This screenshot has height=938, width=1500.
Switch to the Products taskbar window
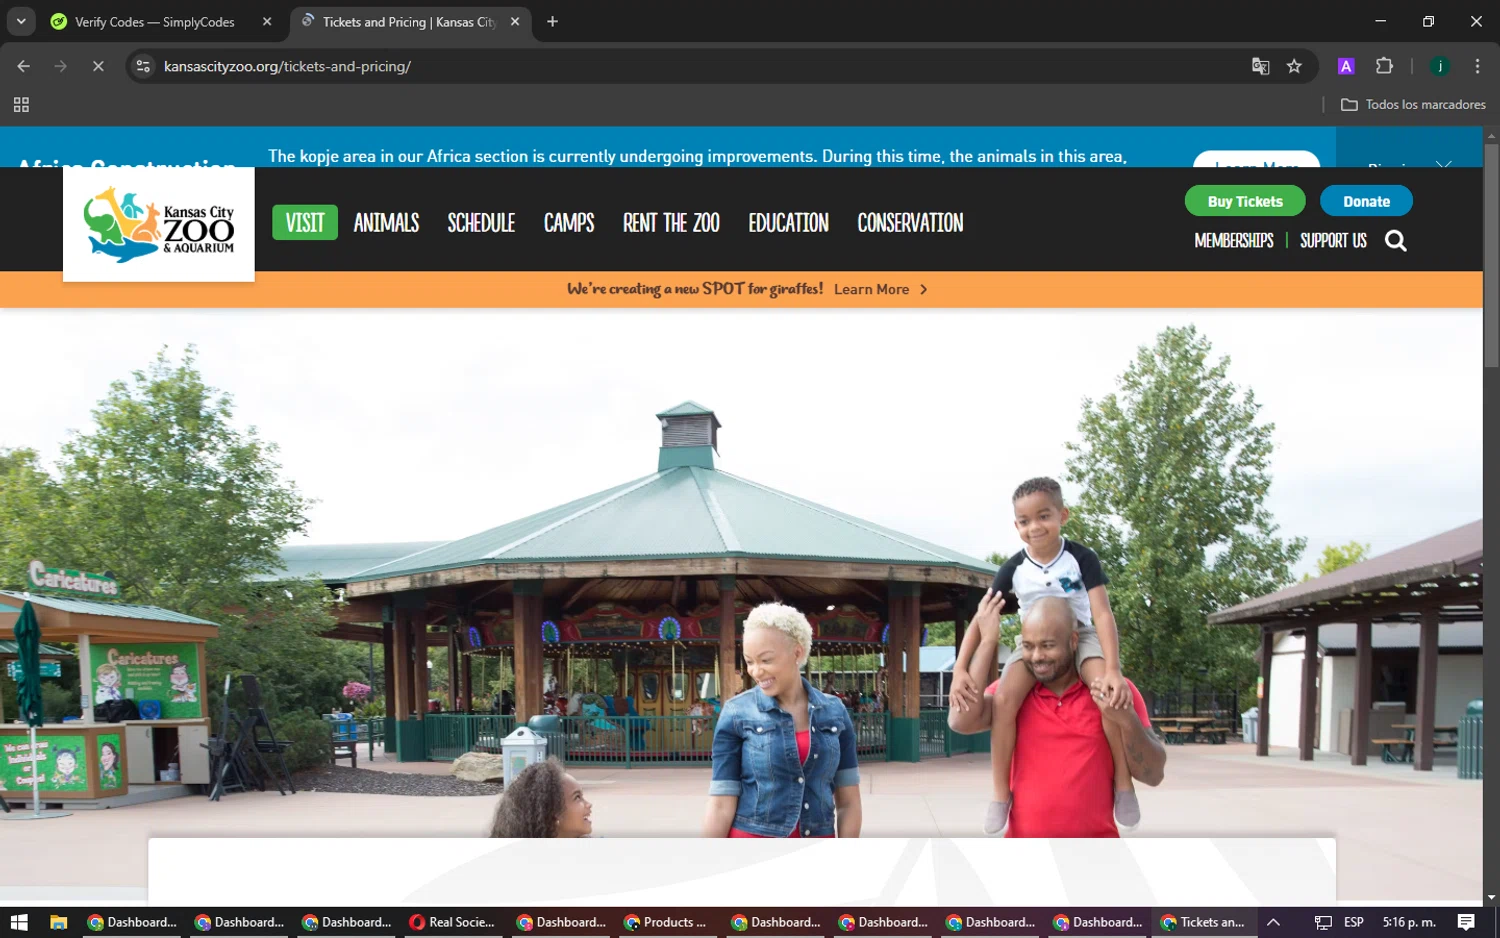click(667, 922)
